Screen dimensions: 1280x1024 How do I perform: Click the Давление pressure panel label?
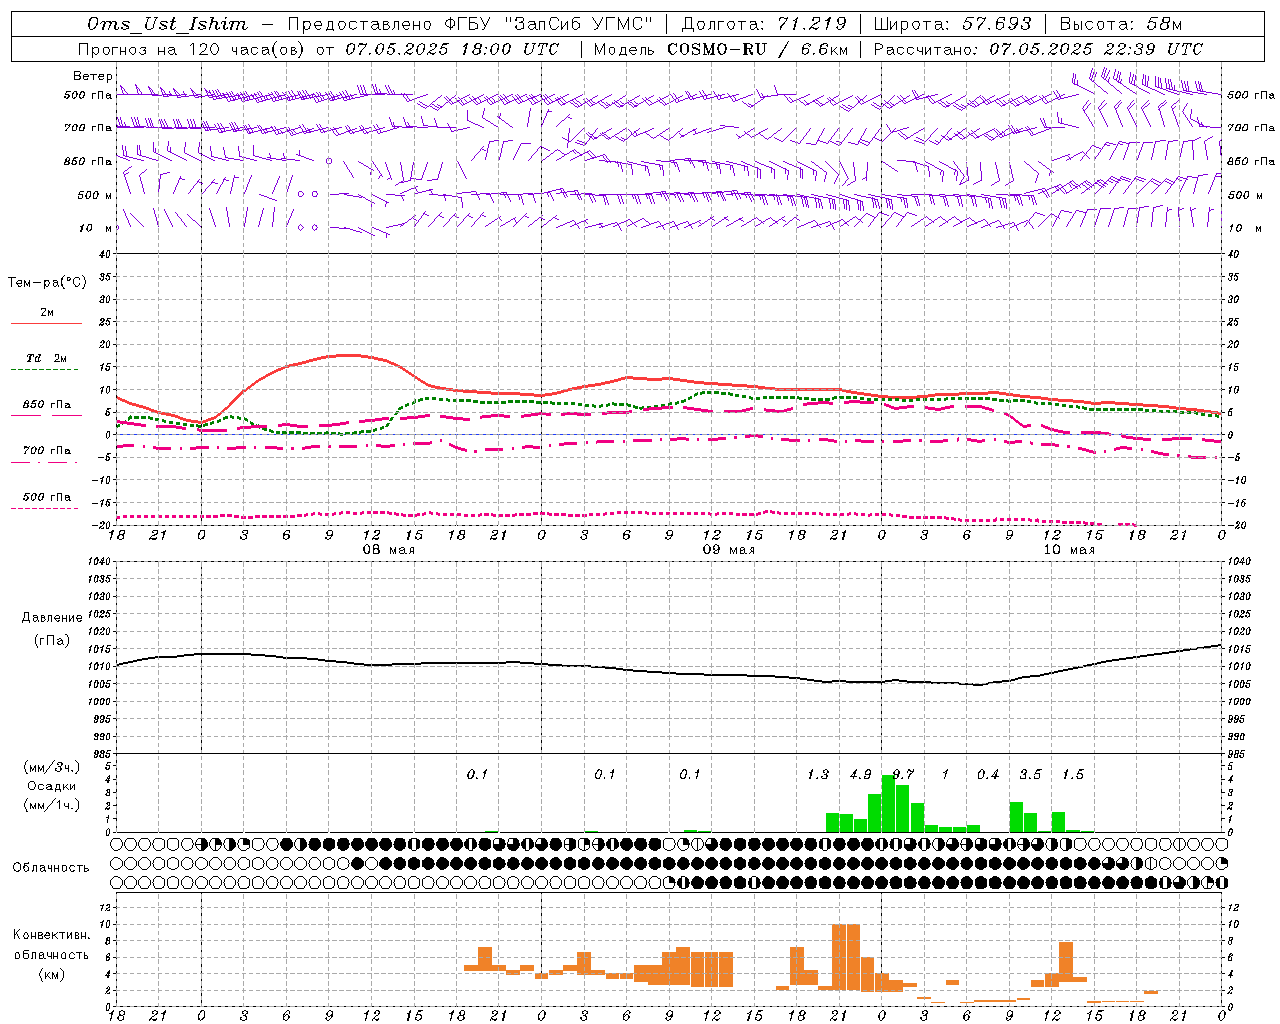(x=52, y=618)
